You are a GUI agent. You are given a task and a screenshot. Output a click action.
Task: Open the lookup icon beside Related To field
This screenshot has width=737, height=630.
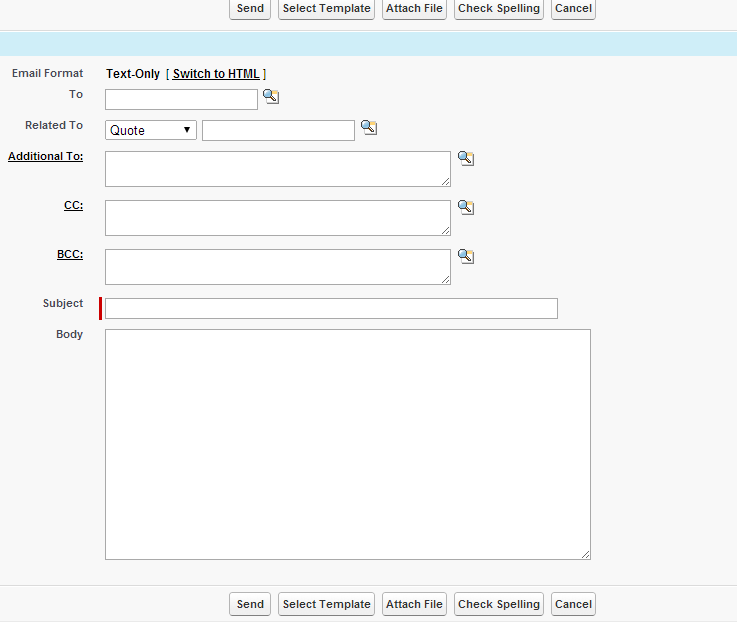(369, 127)
